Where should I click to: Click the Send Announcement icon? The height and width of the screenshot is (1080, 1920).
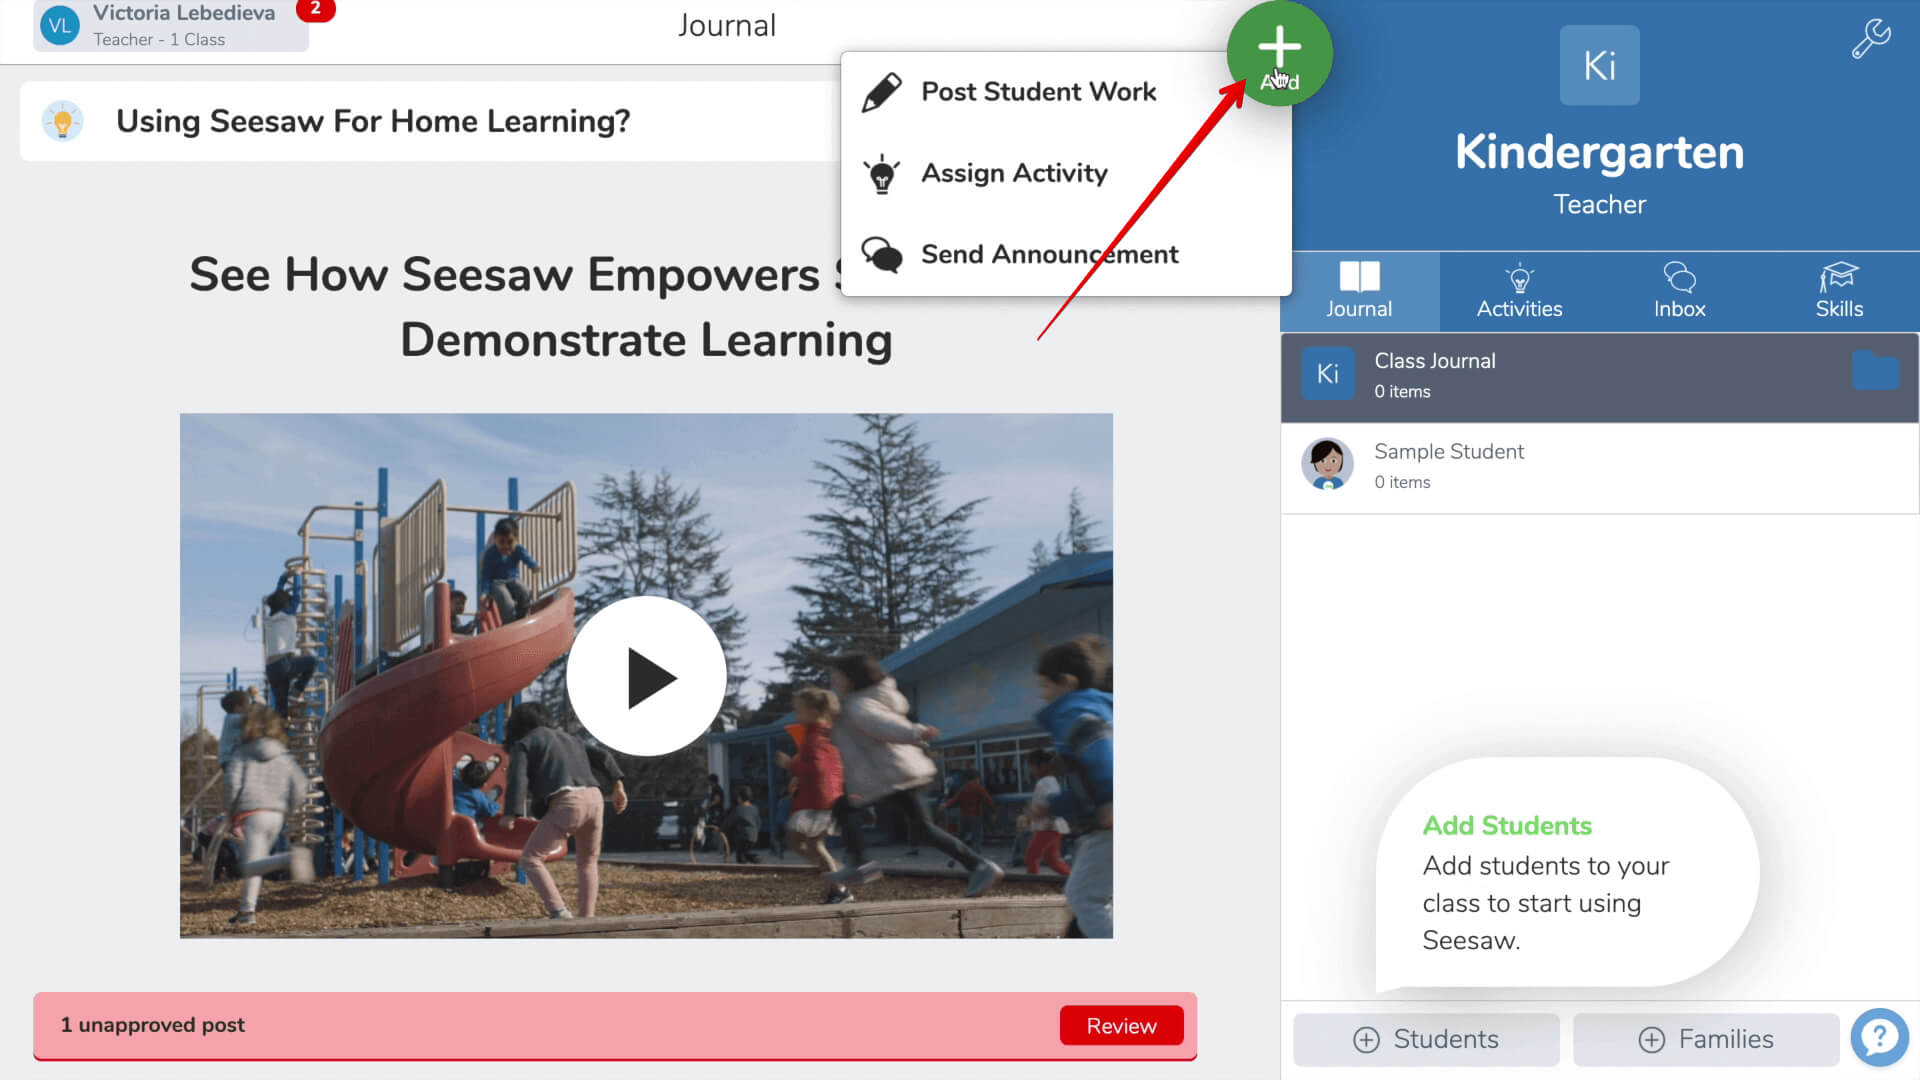[880, 253]
